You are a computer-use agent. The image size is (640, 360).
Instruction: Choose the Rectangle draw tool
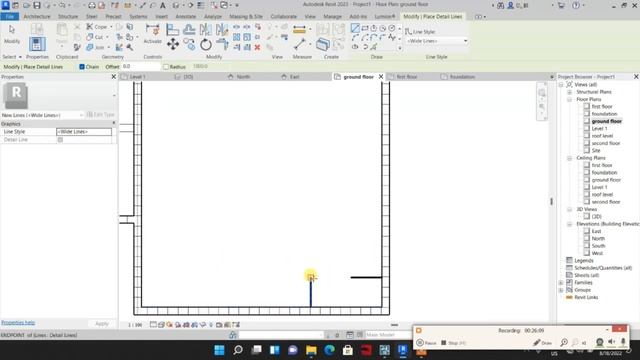[364, 28]
